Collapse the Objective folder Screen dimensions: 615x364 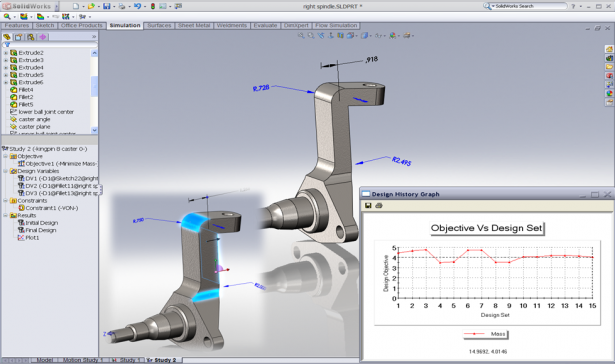pyautogui.click(x=5, y=156)
